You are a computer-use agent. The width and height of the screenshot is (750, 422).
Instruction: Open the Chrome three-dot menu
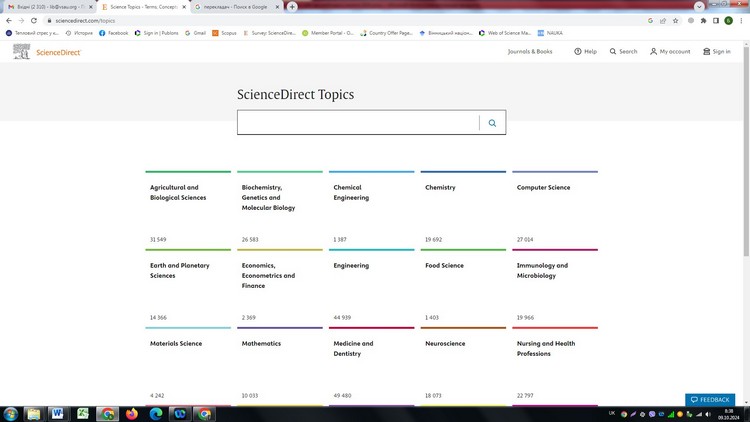[x=741, y=21]
